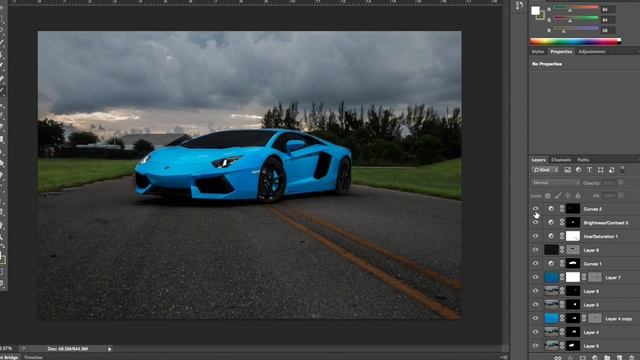
Task: Hide Layer 7 with its eye icon
Action: click(x=535, y=277)
